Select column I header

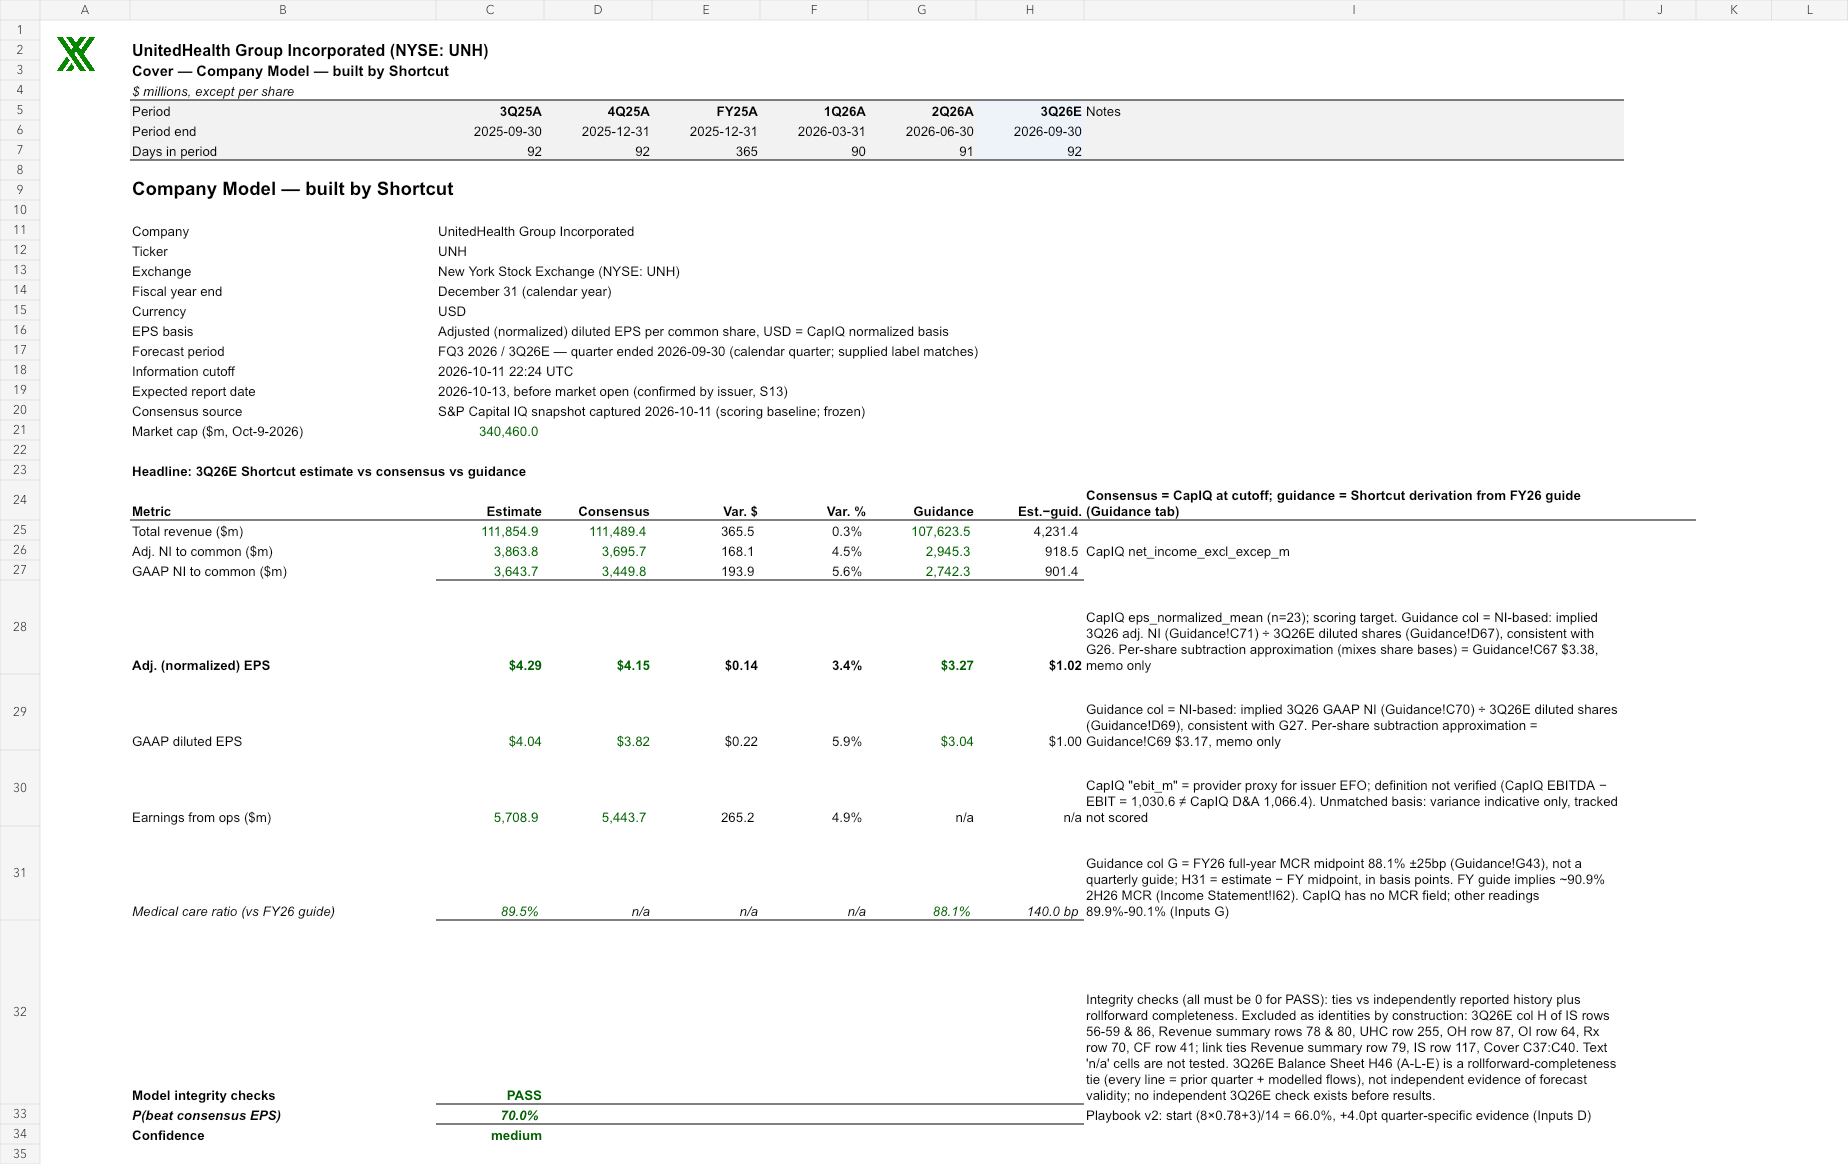click(x=1354, y=10)
